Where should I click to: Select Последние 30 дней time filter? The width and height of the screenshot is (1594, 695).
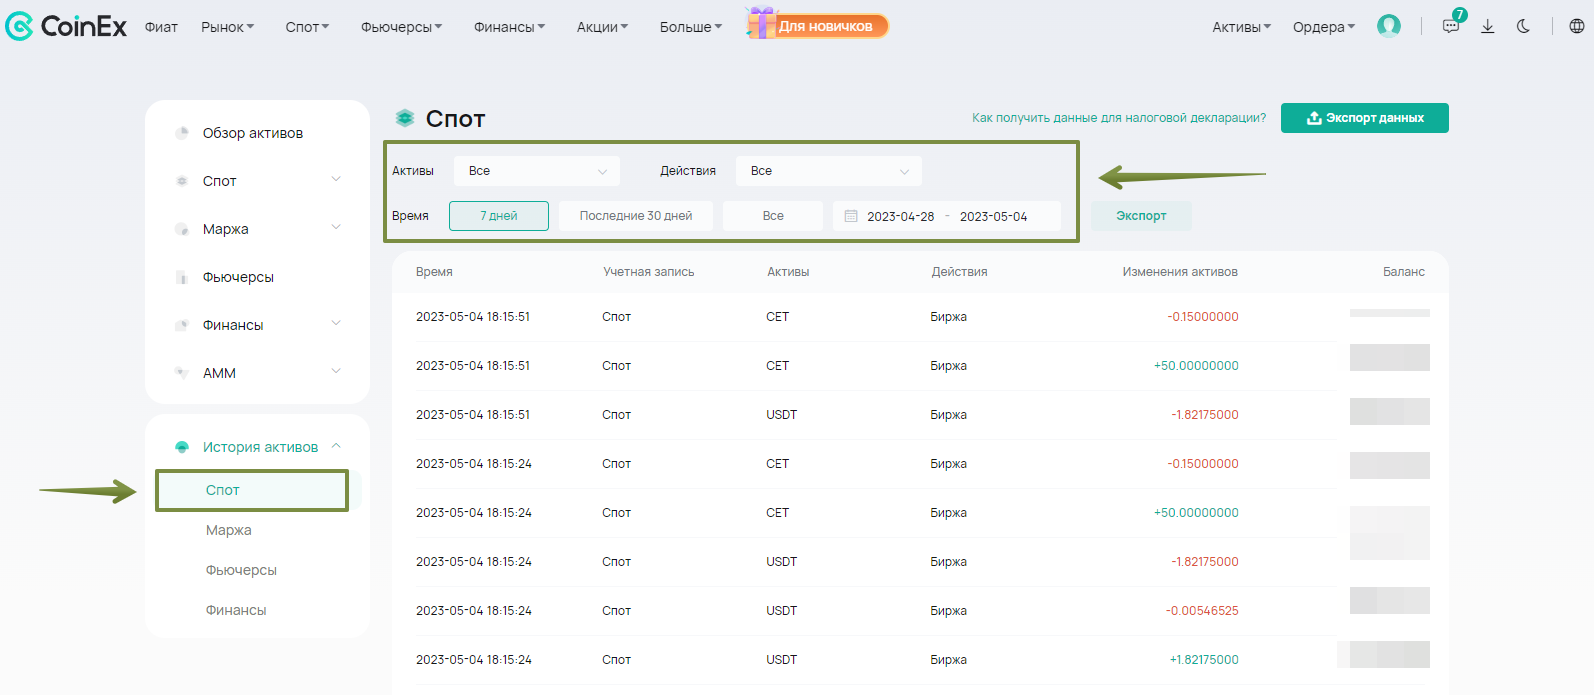click(x=635, y=216)
